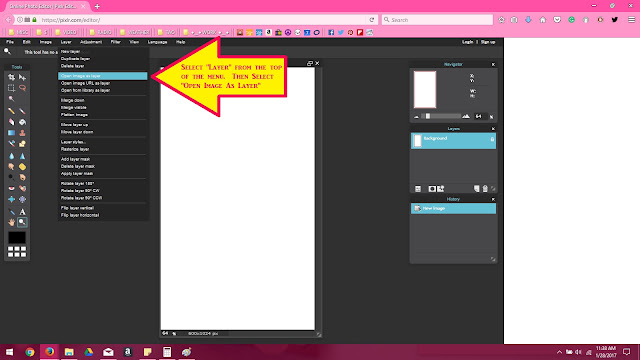Select the Background layer row

(453, 141)
